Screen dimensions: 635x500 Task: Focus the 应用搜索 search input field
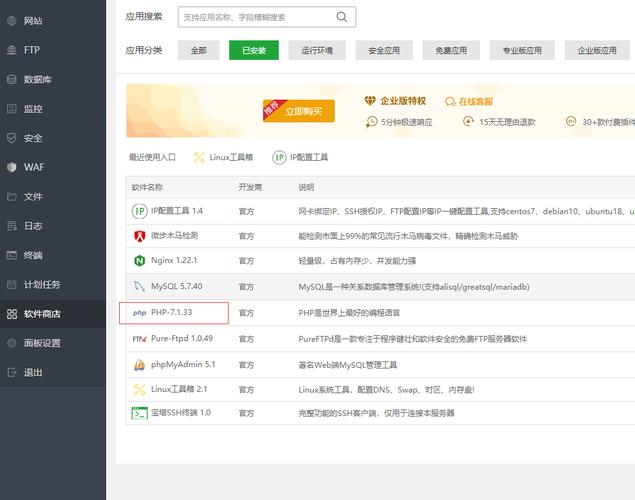point(267,17)
